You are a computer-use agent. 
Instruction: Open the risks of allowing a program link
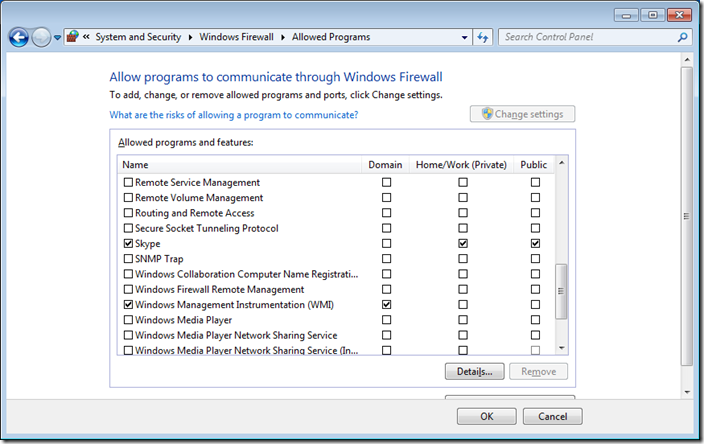click(233, 115)
